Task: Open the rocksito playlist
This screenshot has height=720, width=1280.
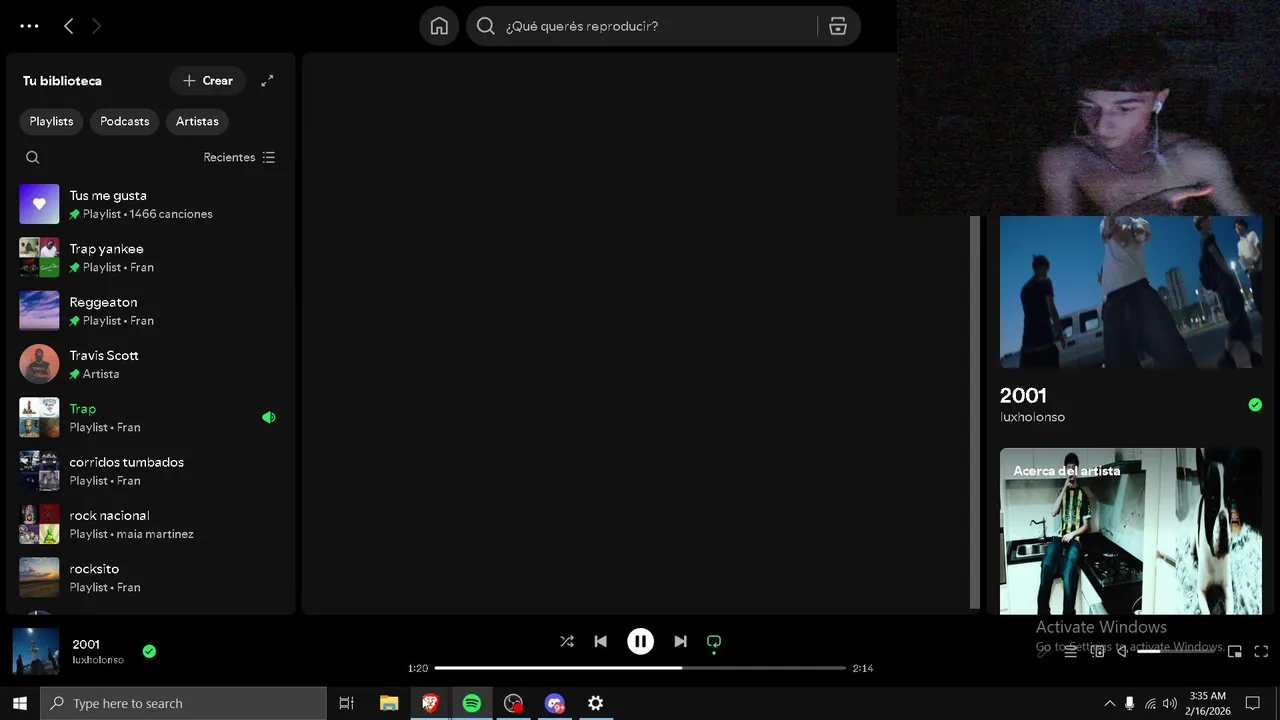Action: point(150,577)
